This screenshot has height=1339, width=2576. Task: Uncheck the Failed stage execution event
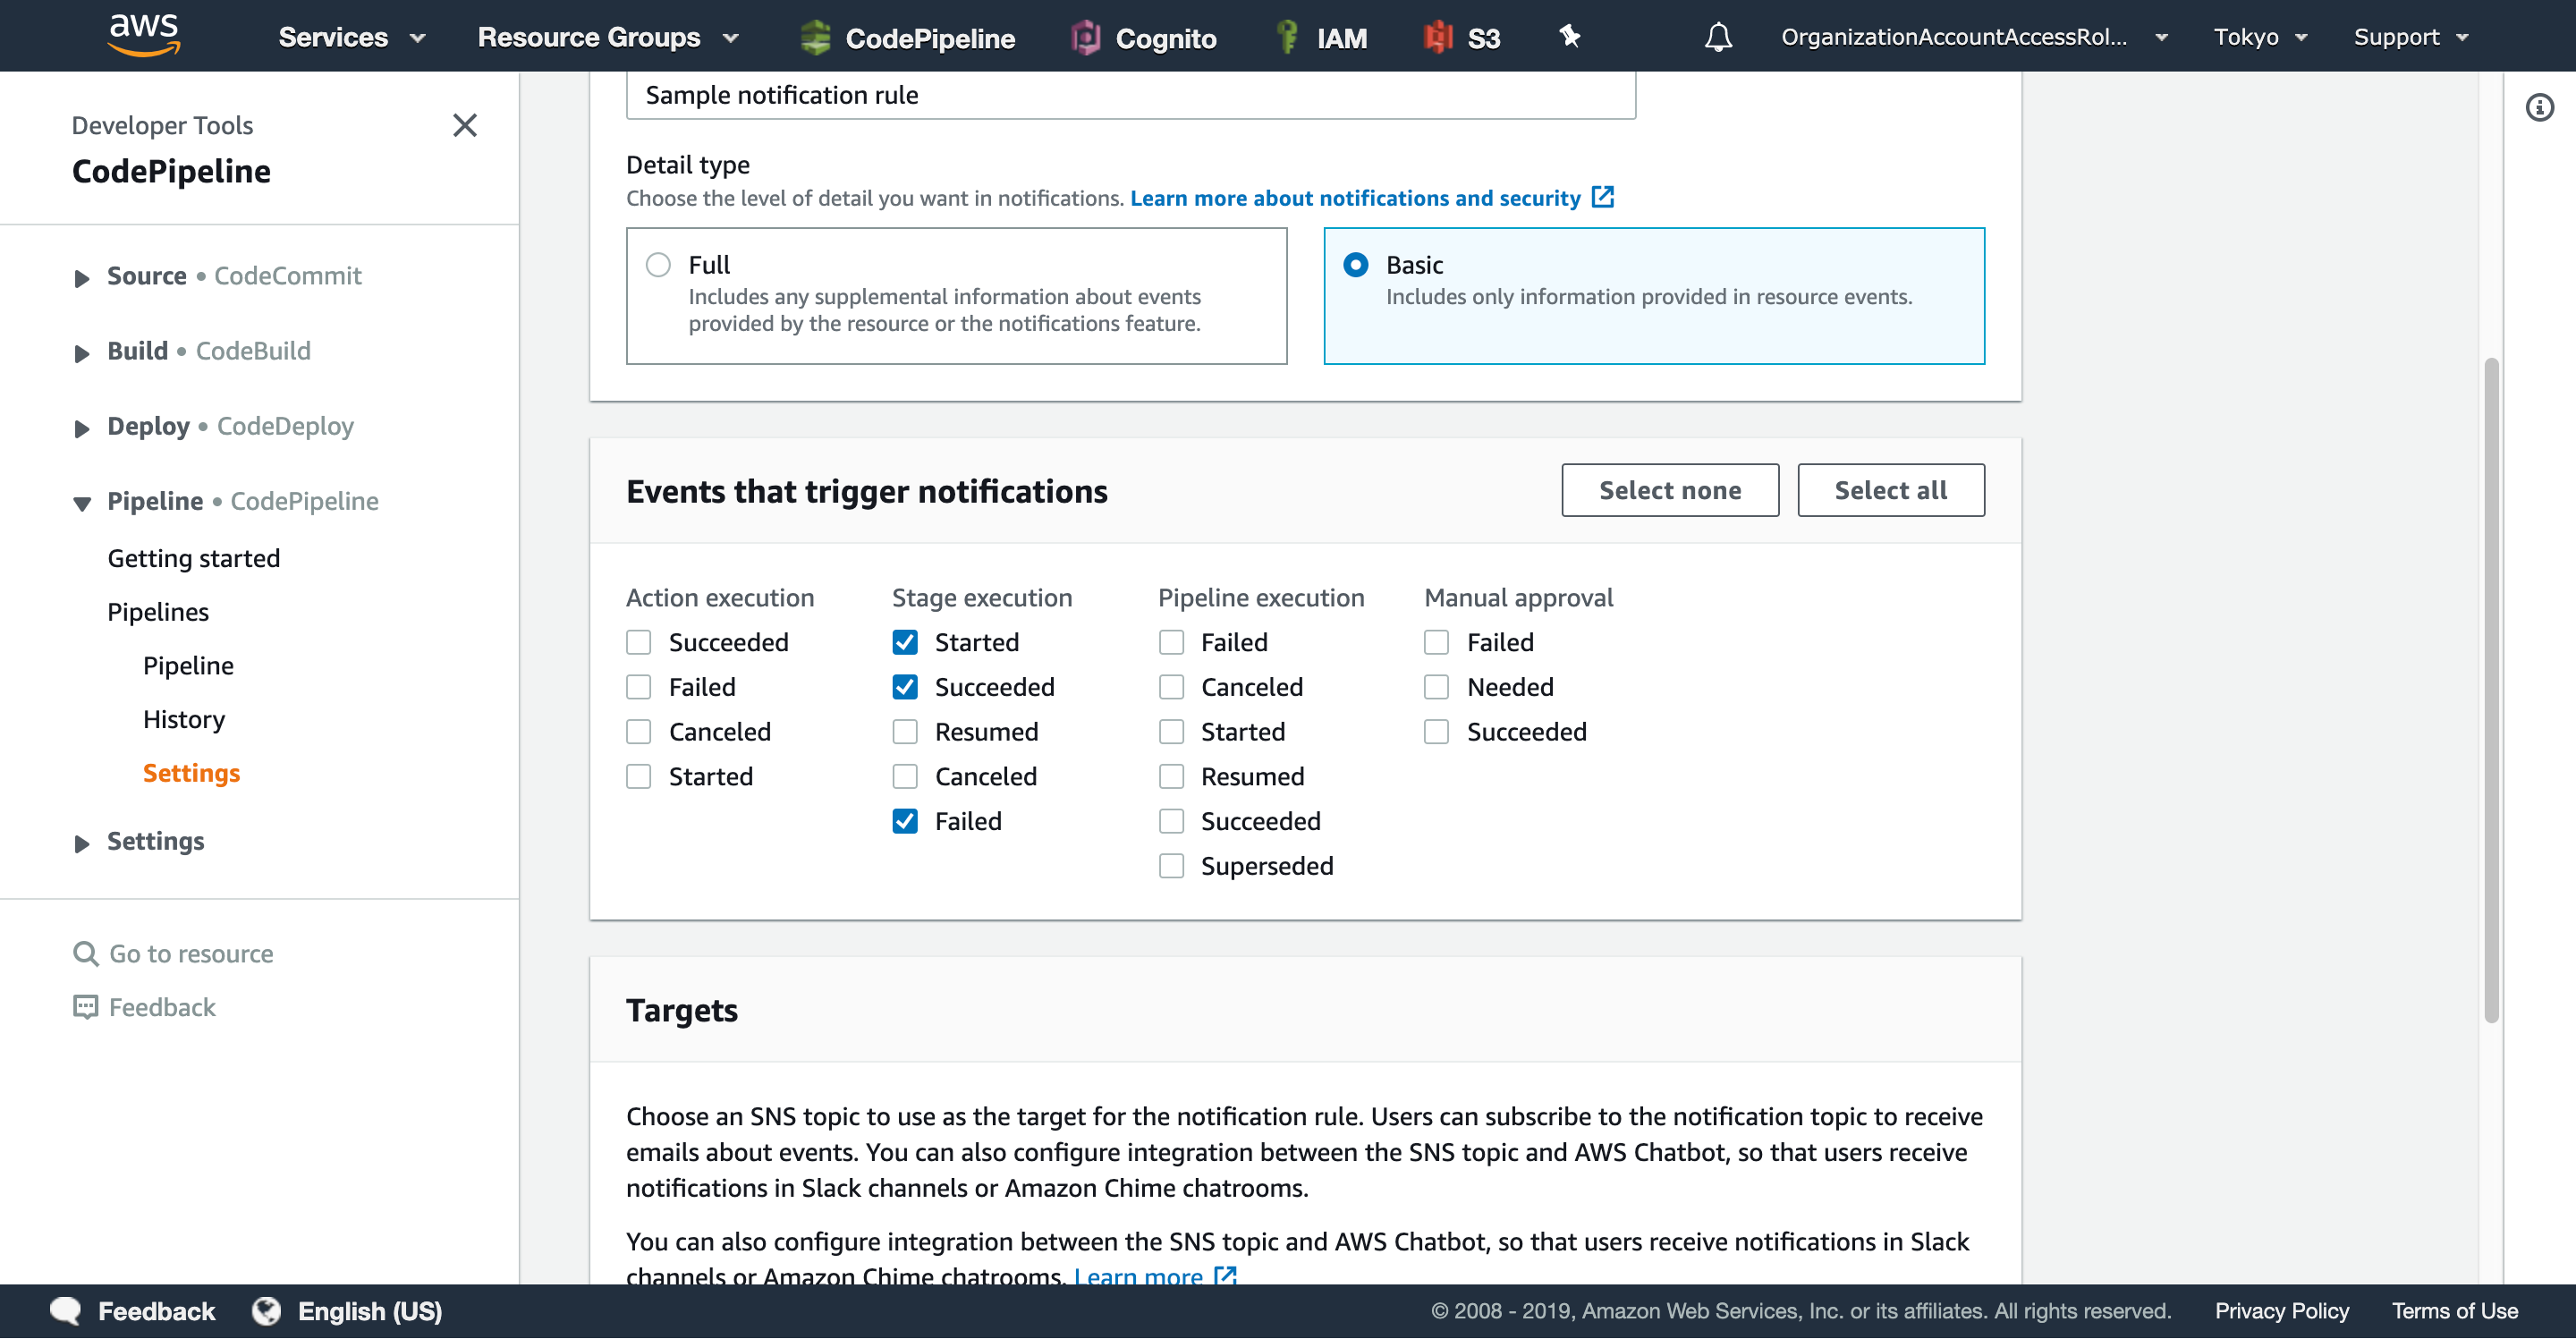[904, 820]
